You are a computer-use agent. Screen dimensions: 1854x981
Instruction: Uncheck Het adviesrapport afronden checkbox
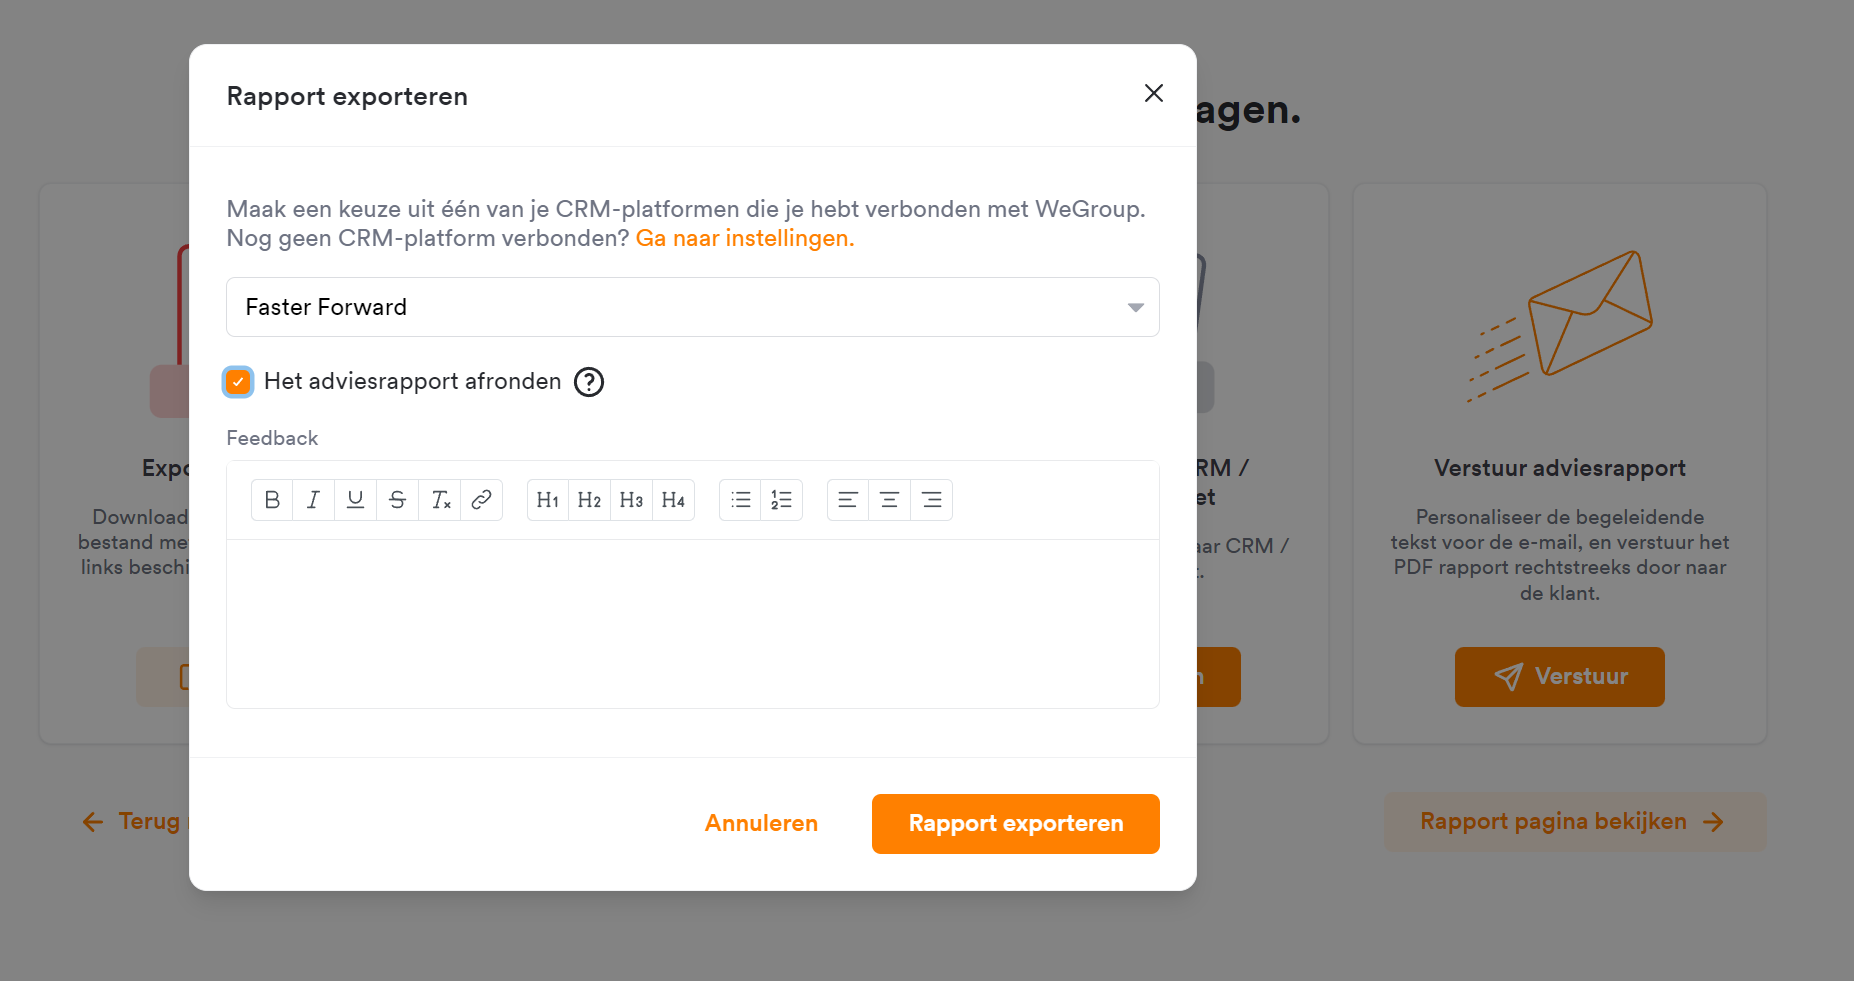pos(238,382)
